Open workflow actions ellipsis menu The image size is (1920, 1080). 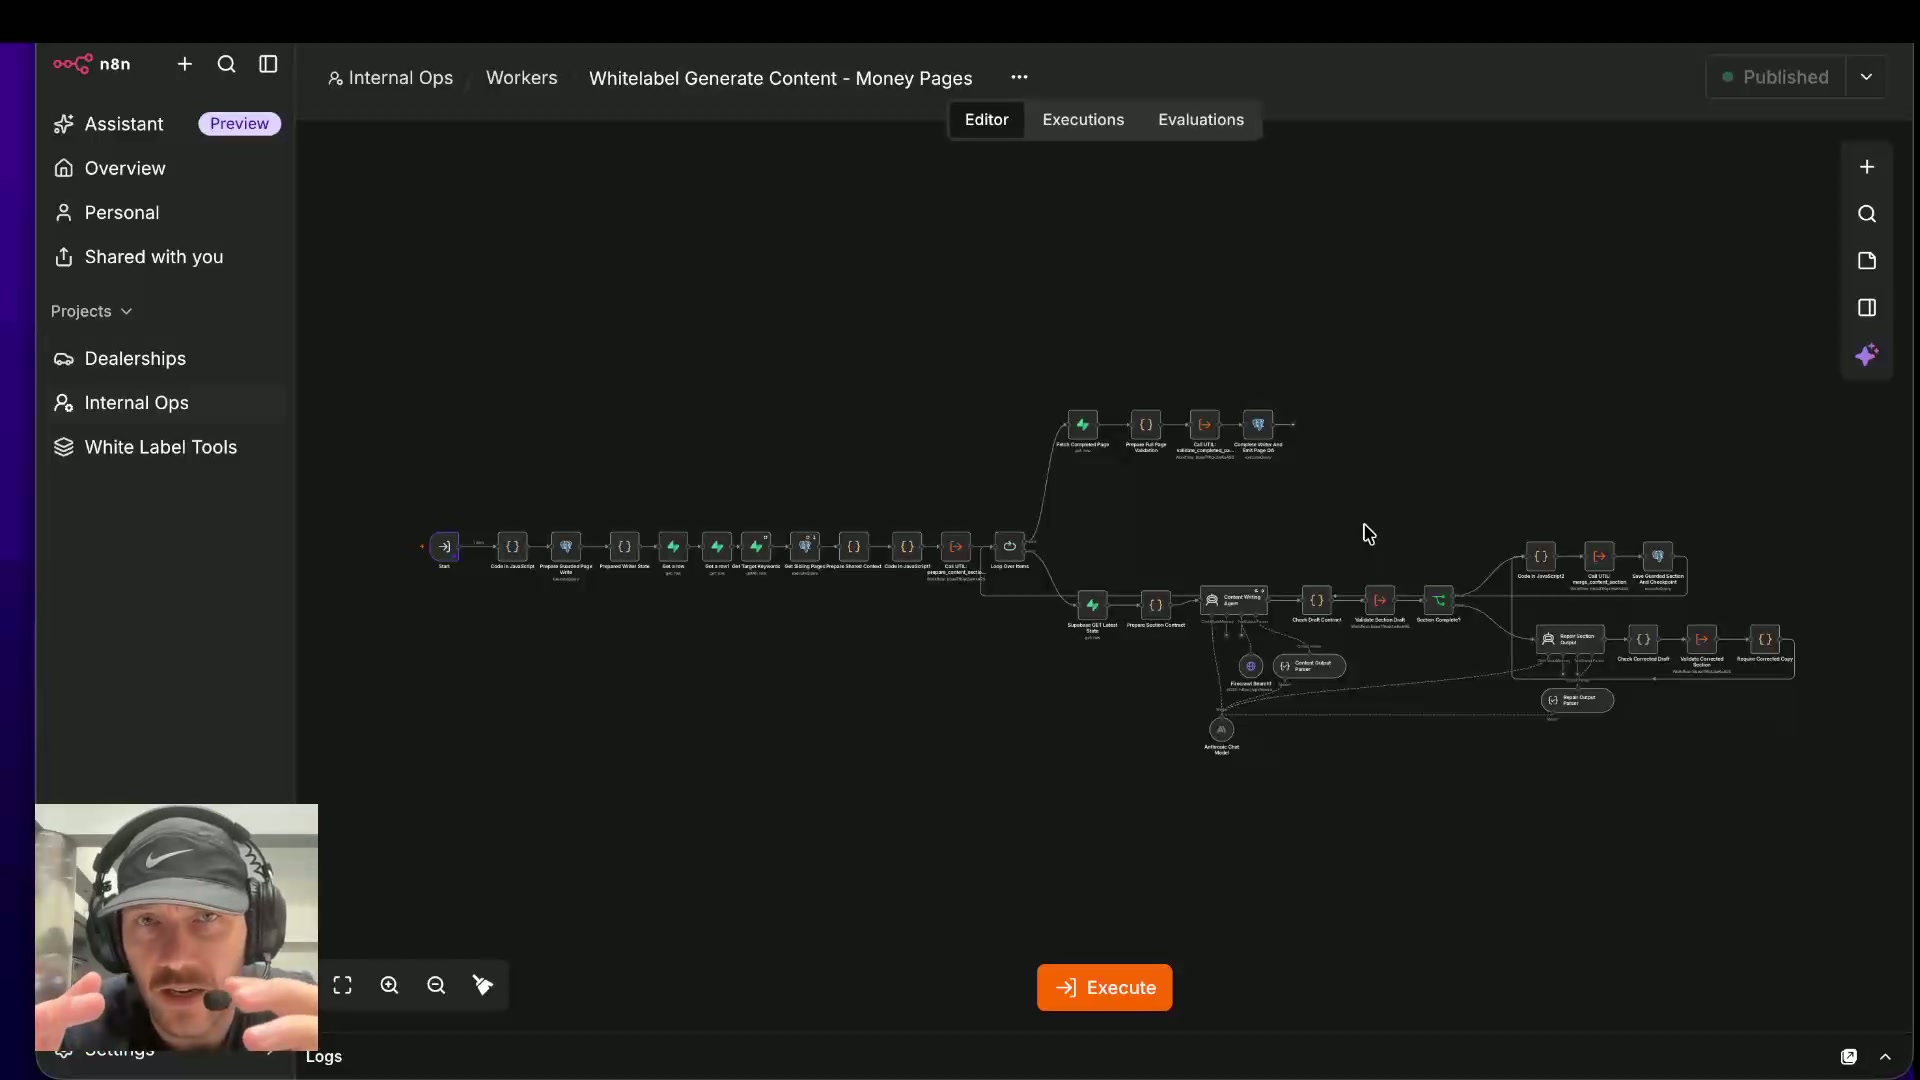coord(1019,77)
